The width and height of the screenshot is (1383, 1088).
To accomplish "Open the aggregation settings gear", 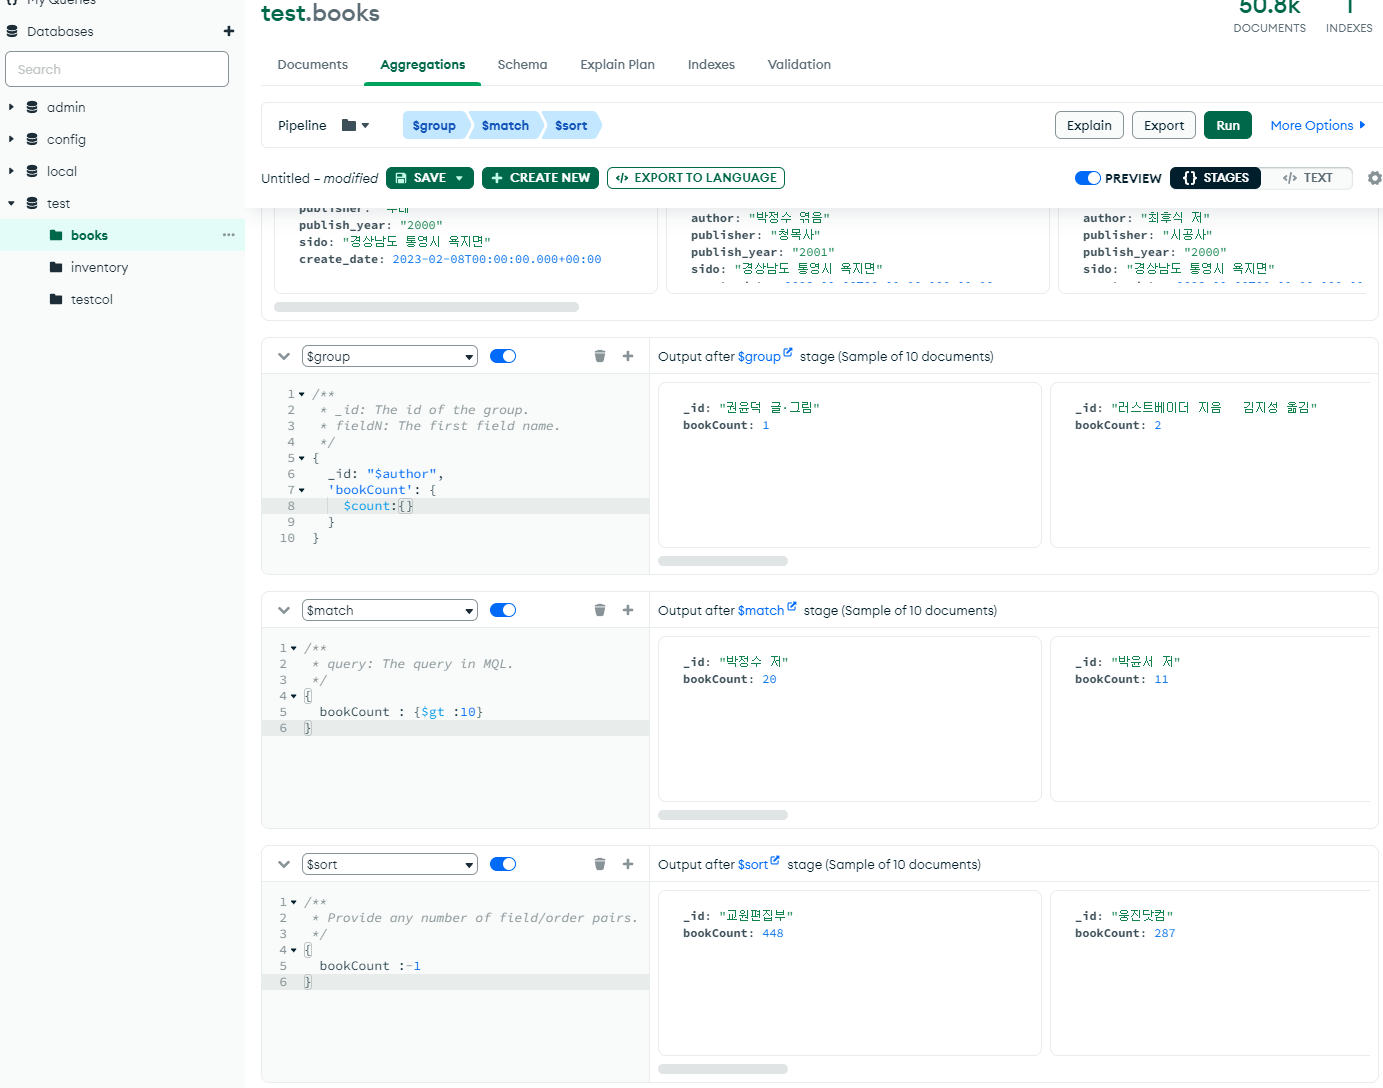I will tap(1374, 177).
